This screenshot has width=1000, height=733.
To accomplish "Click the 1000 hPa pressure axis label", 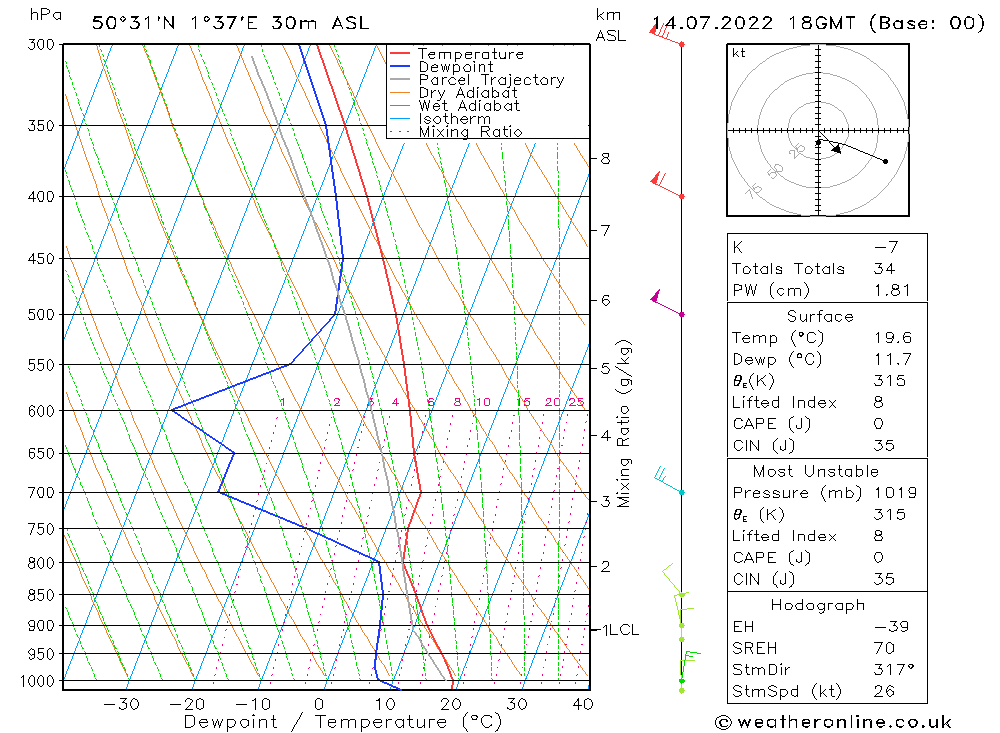I will click(38, 681).
